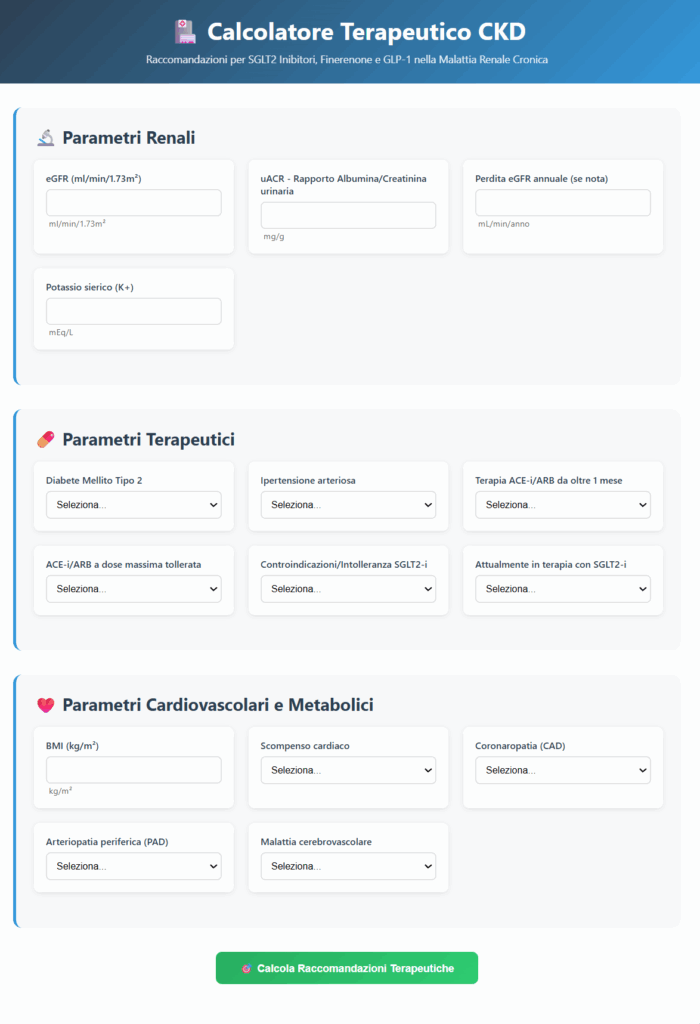Click the microscope icon beside Parametri Renali
Screen dimensions: 700x1024
pos(45,138)
